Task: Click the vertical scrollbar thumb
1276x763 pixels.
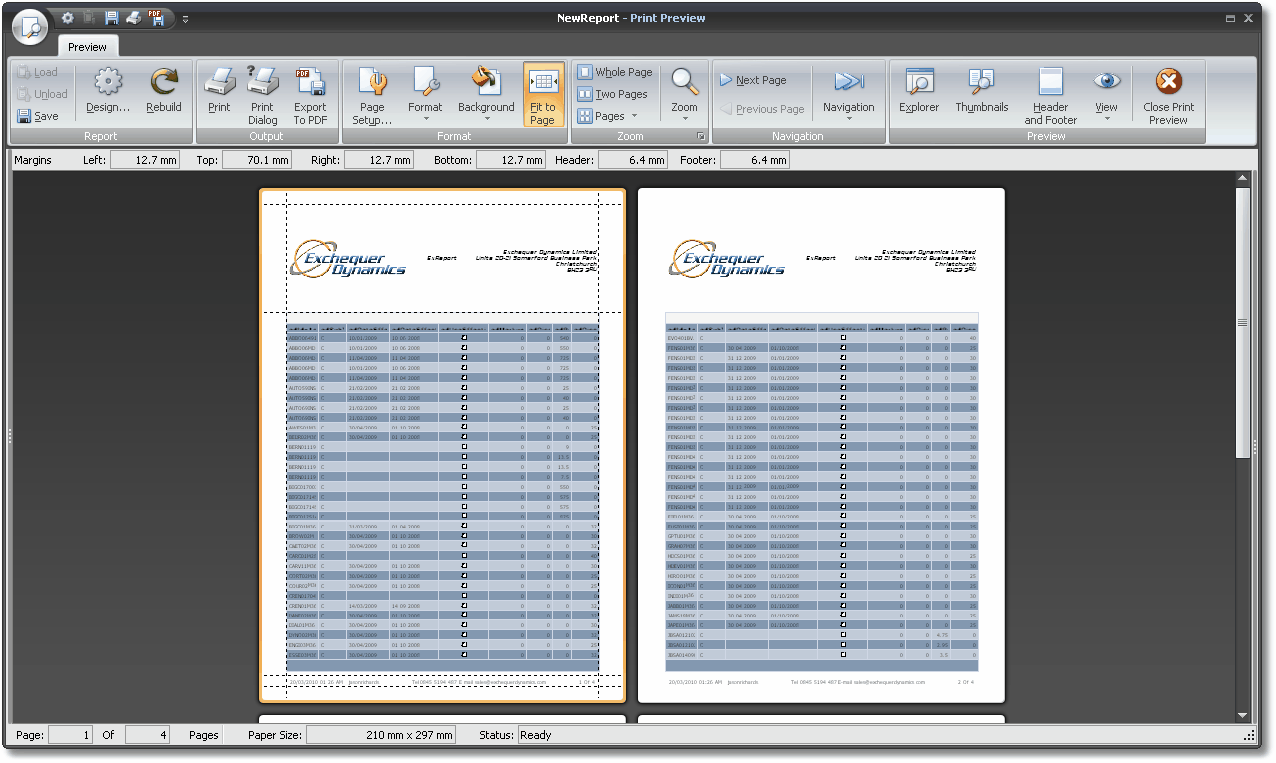Action: 1243,322
